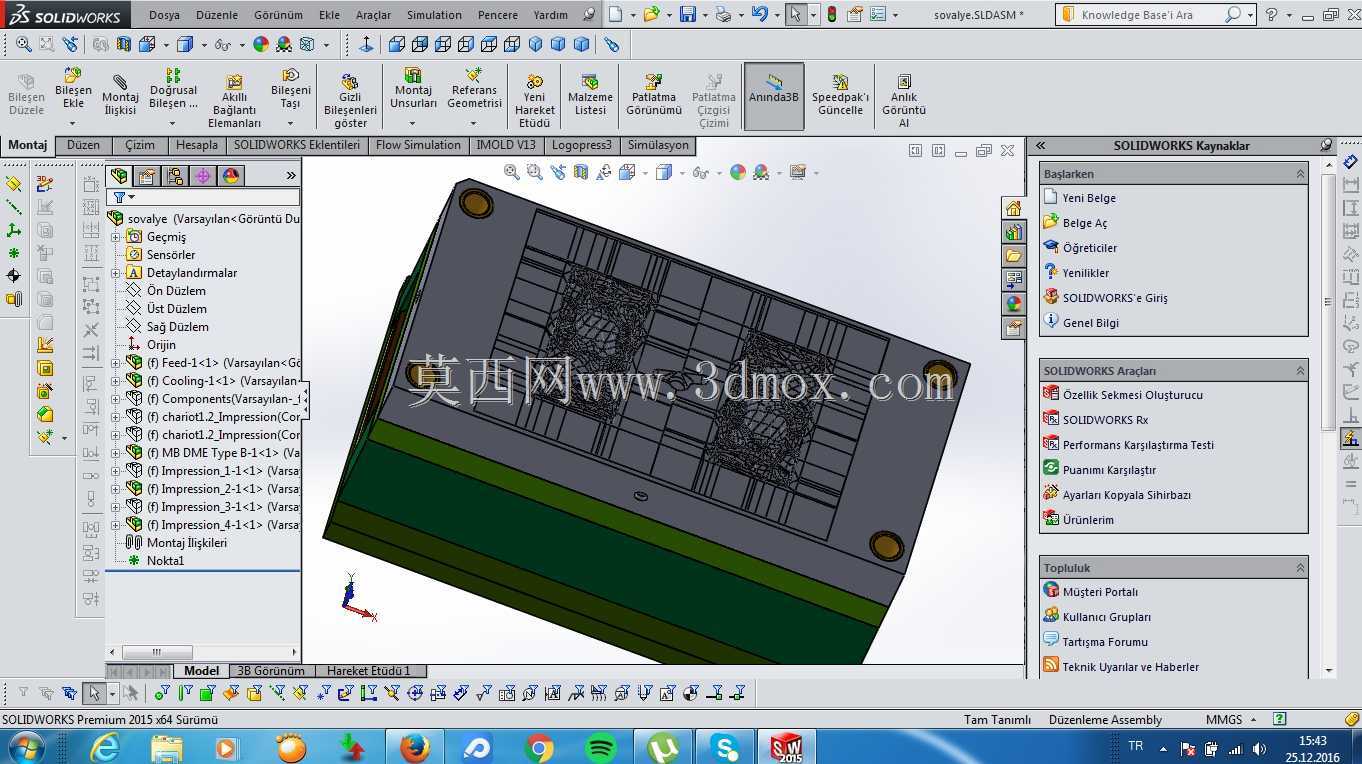Click Save icon in top toolbar
The width and height of the screenshot is (1362, 764).
[688, 14]
